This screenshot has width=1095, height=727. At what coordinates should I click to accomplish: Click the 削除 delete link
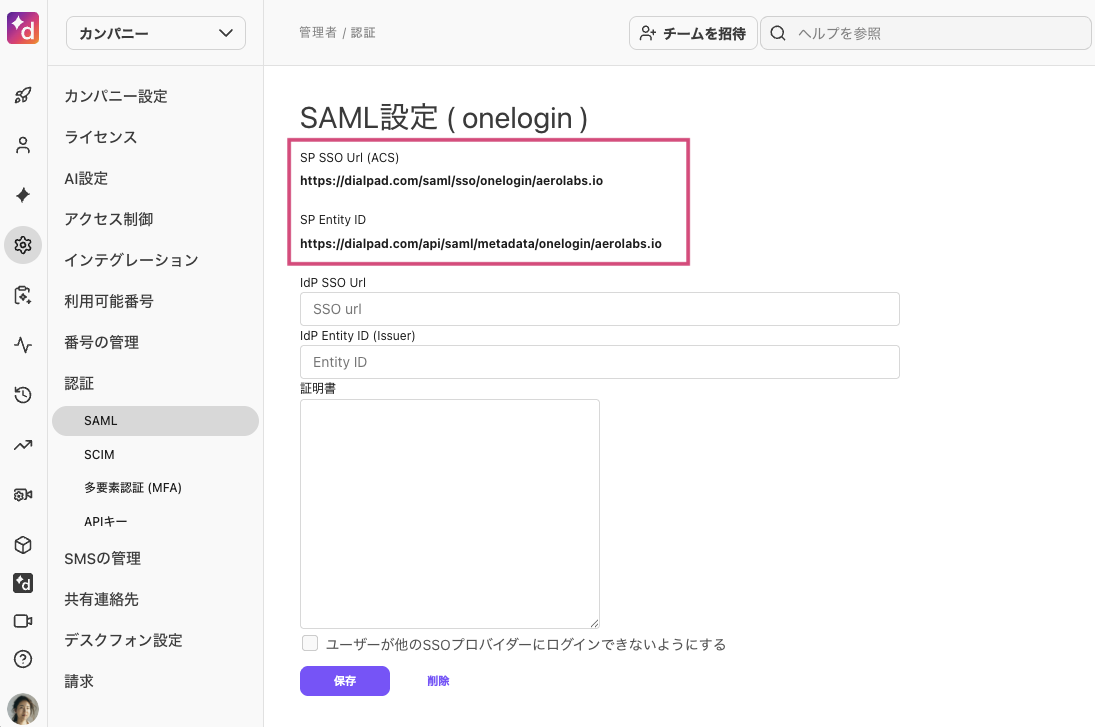[x=439, y=681]
